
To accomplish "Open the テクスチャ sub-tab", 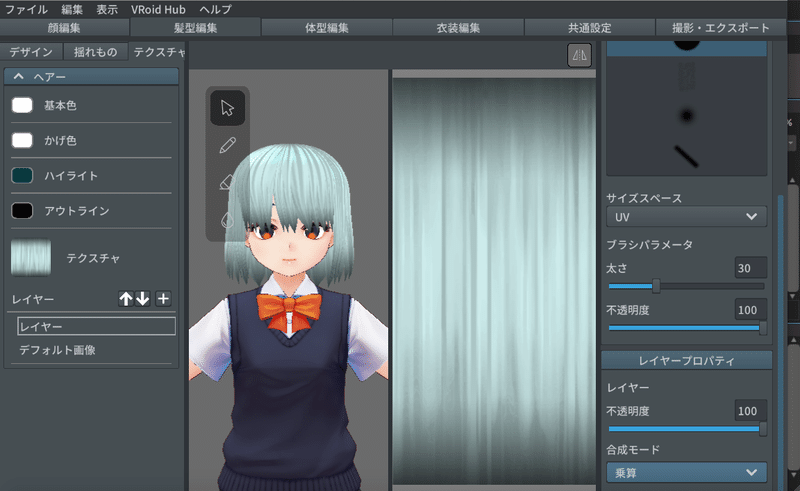I will pos(158,52).
